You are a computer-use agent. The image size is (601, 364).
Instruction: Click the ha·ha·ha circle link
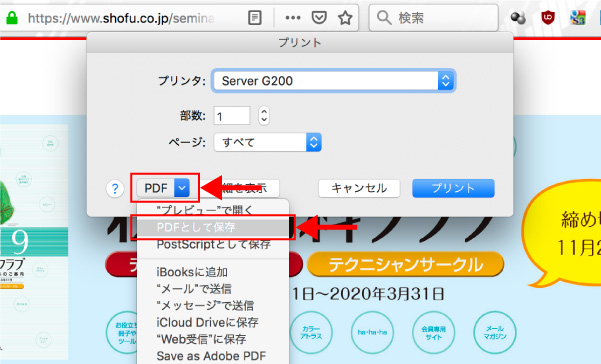pos(372,332)
